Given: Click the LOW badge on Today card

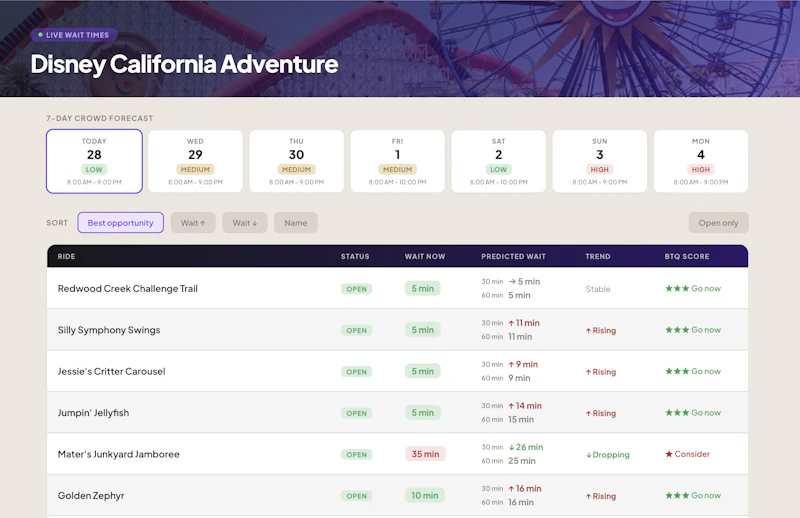Looking at the screenshot, I should tap(94, 169).
